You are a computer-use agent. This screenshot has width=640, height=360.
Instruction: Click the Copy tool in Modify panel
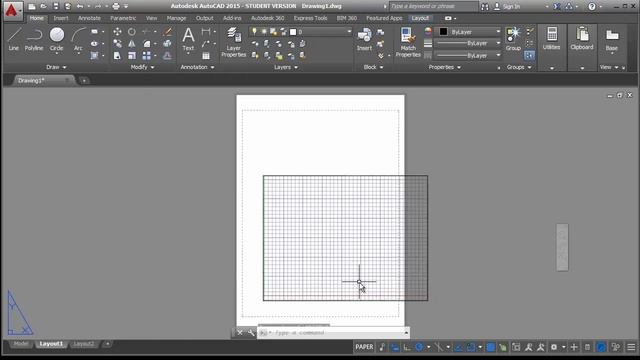click(x=117, y=44)
